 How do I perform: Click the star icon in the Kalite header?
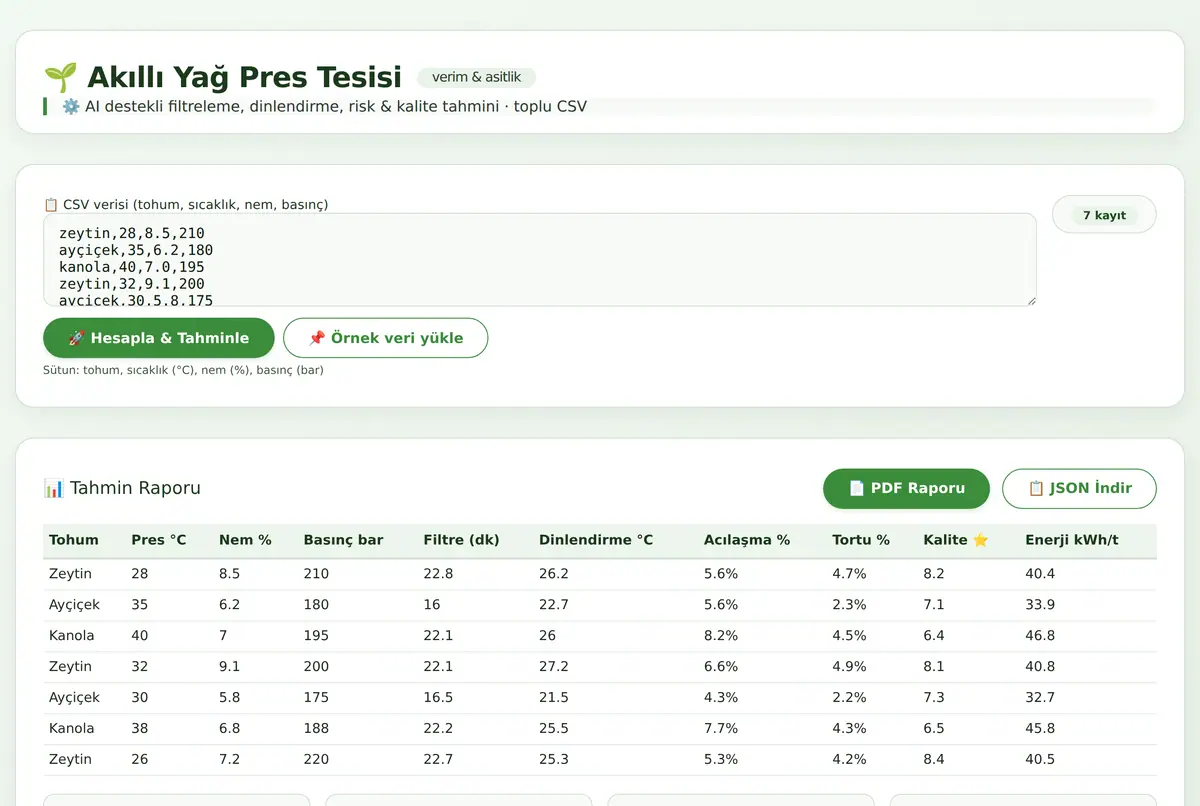tap(980, 540)
